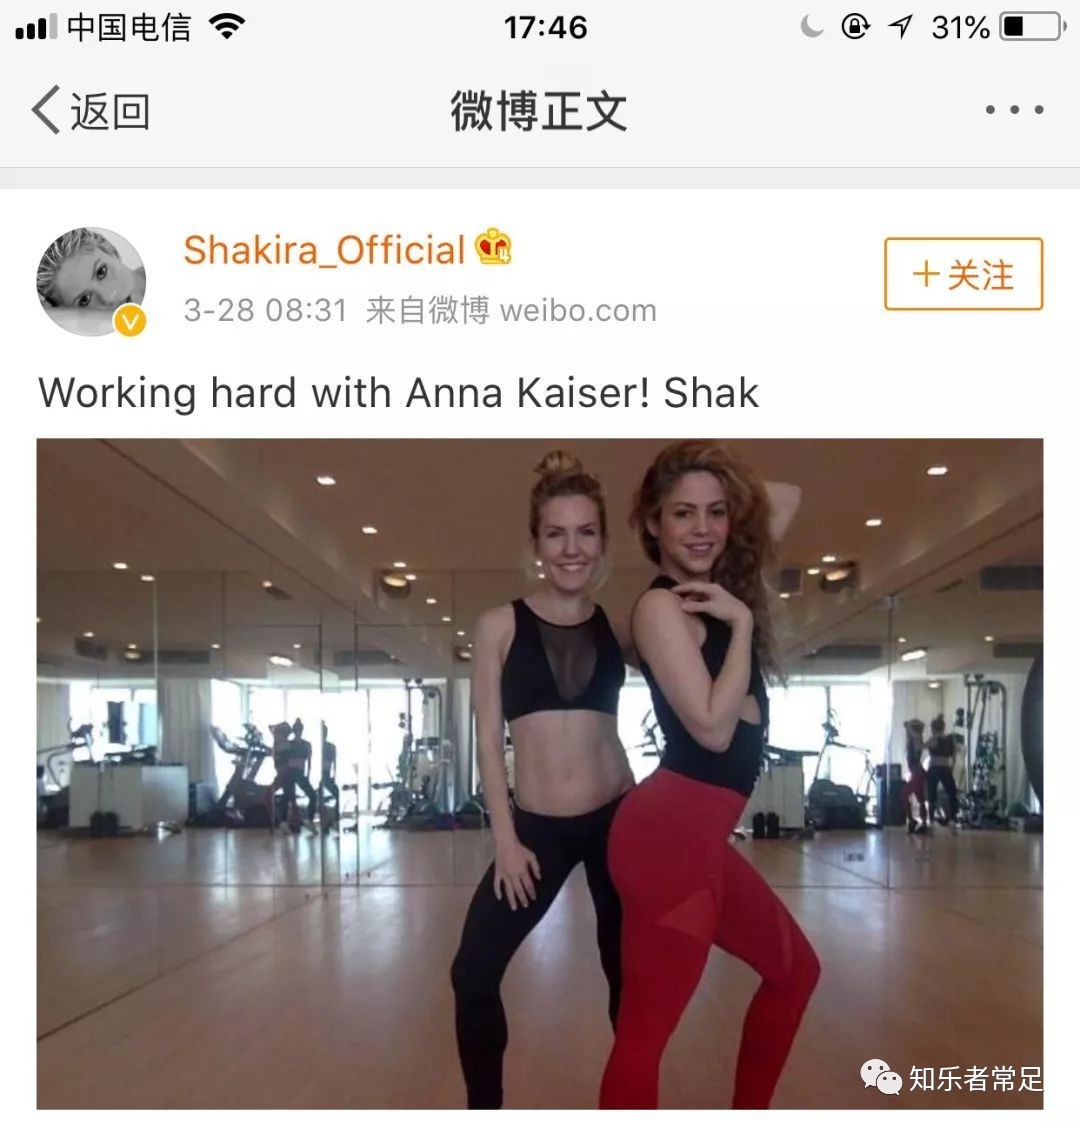Open the three-dot more options menu
1080x1128 pixels.
(1015, 109)
